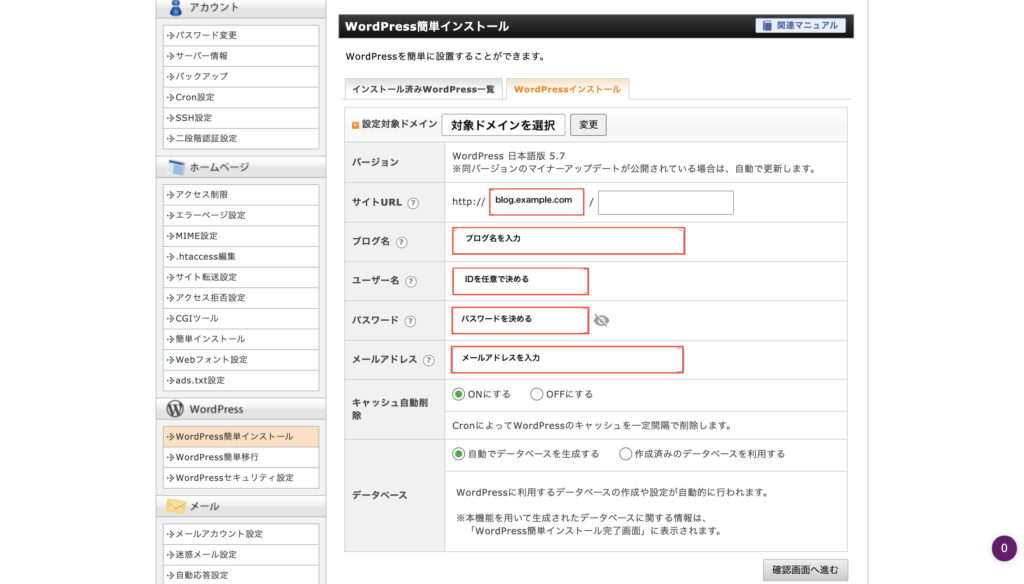Image resolution: width=1024 pixels, height=584 pixels.
Task: Open MIME設定 in sidebar
Action: (241, 236)
